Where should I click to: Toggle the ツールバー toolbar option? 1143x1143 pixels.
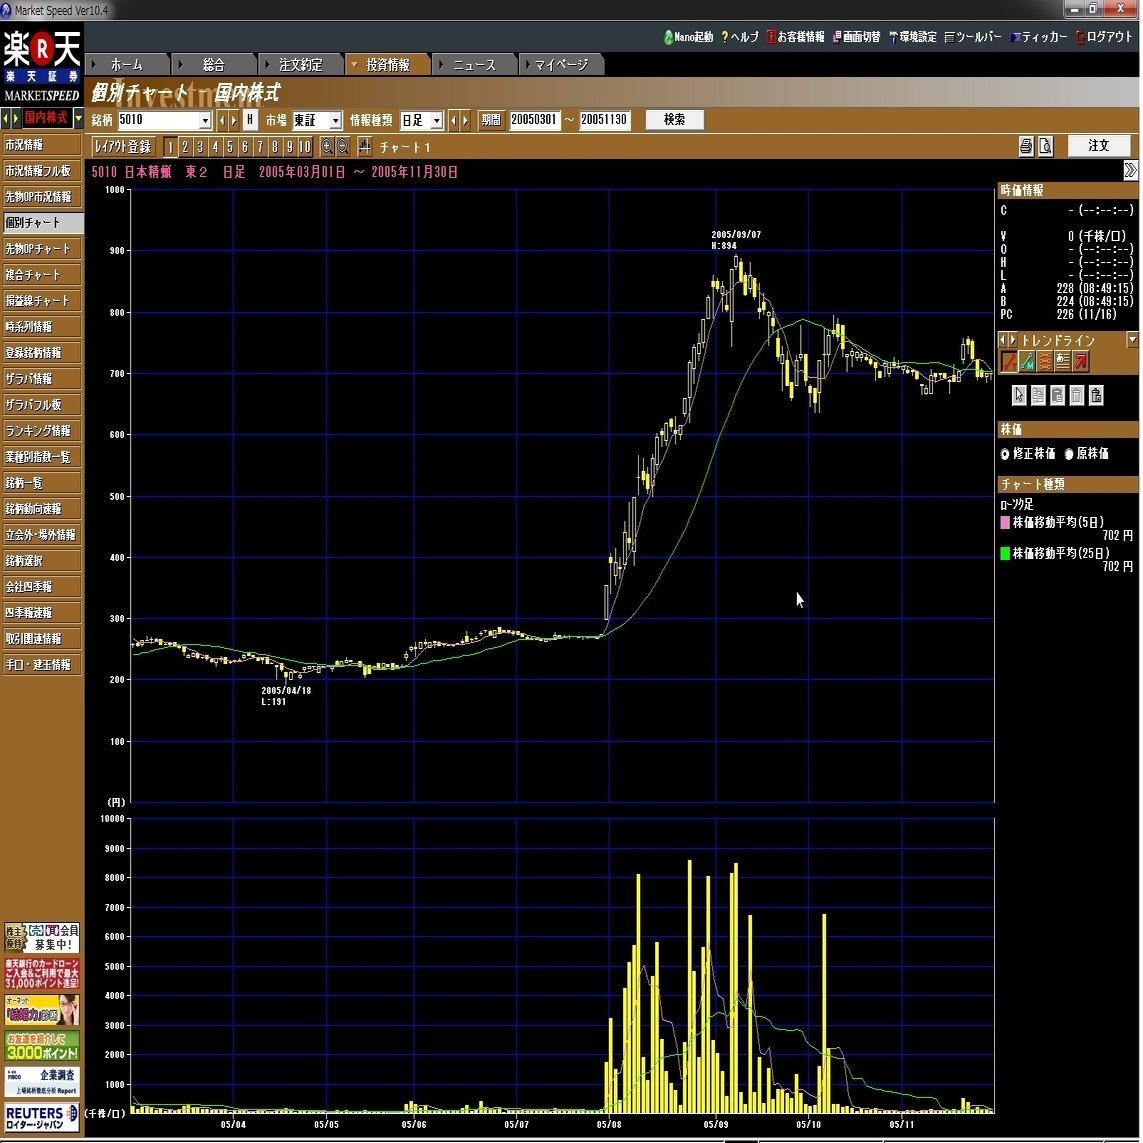972,36
